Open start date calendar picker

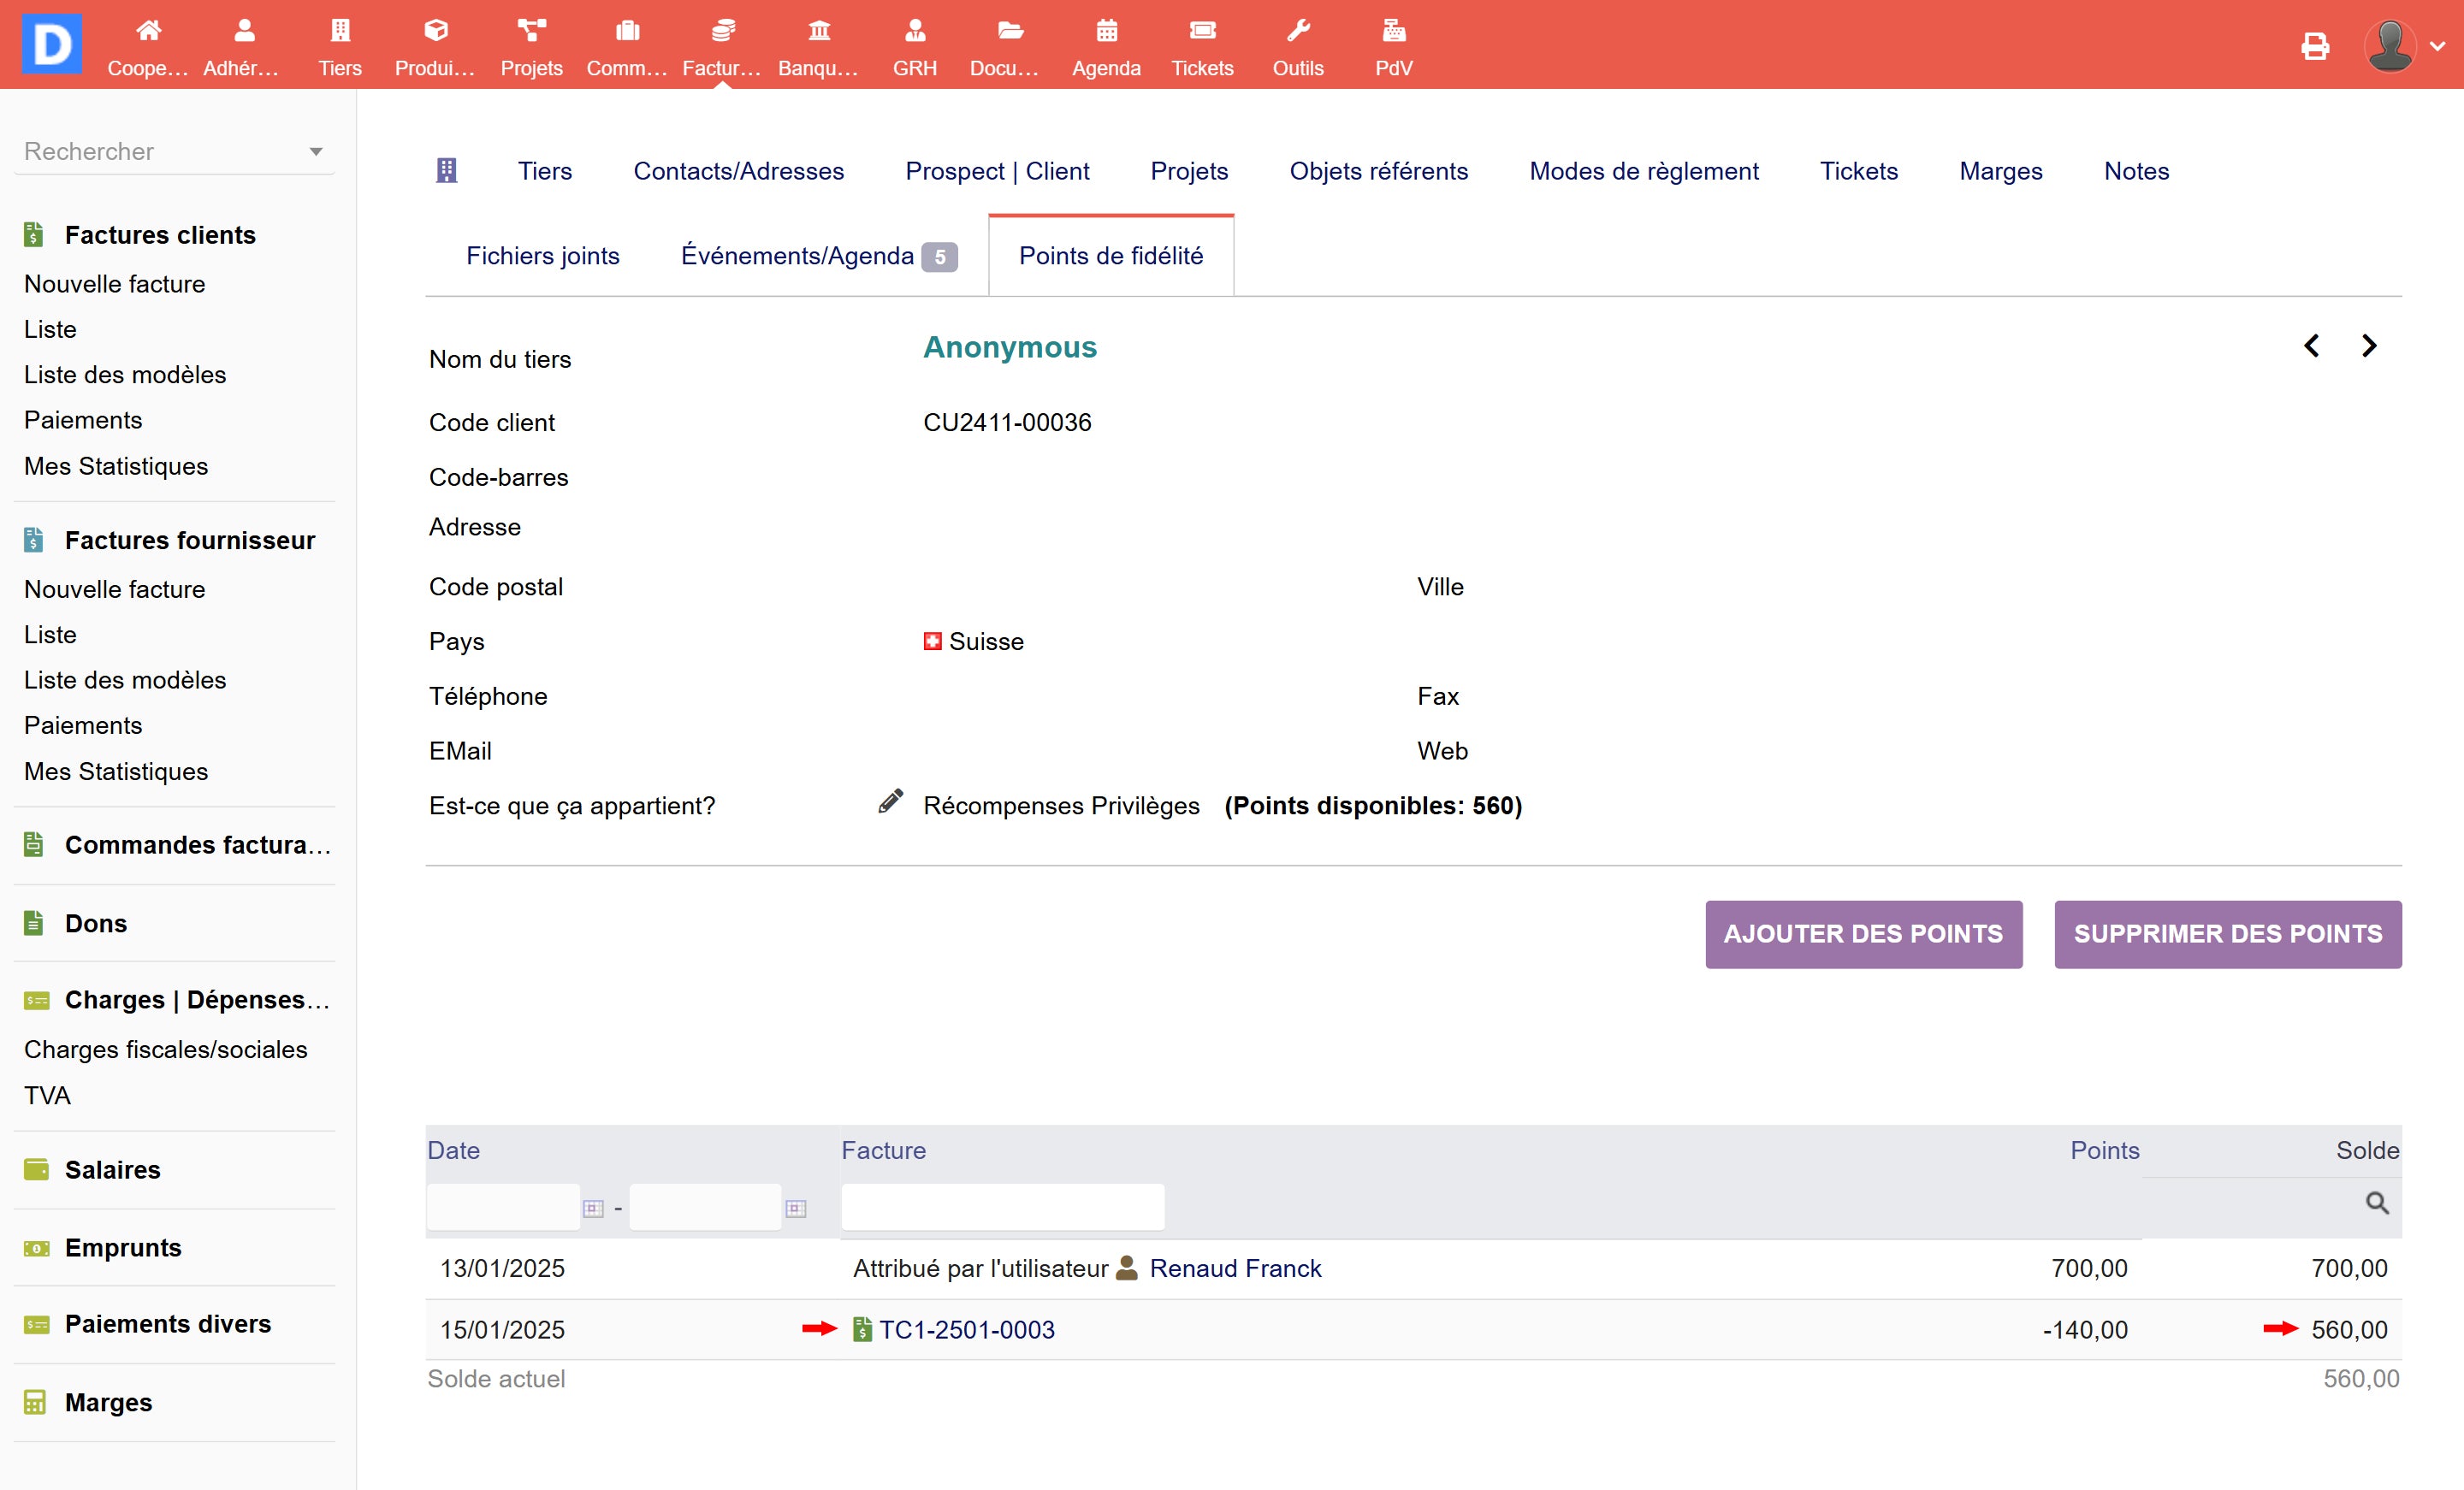click(593, 1208)
